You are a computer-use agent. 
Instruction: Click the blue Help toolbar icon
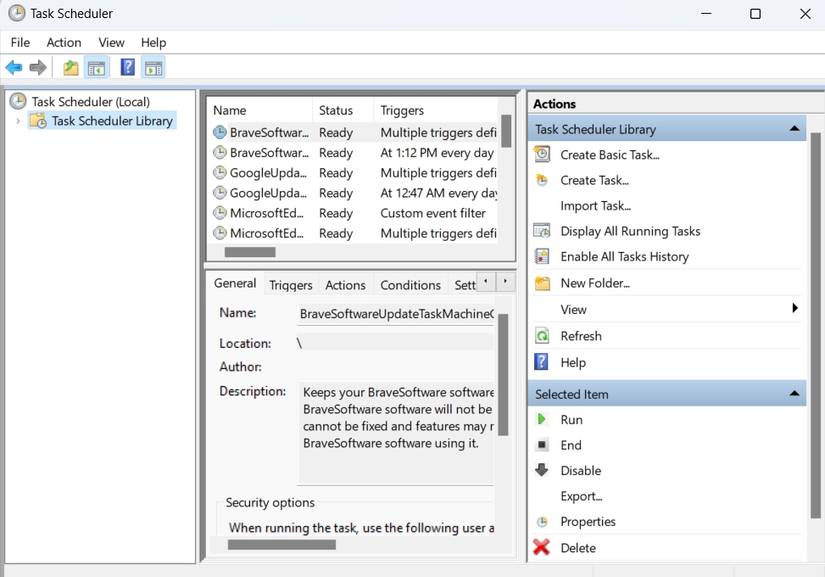tap(127, 68)
